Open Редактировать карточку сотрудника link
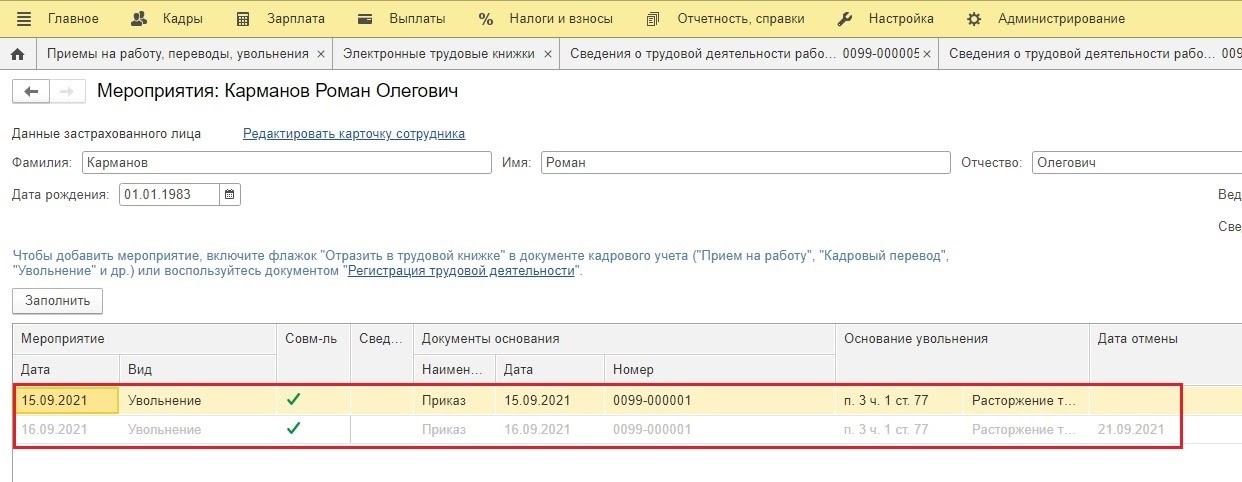This screenshot has width=1242, height=482. [354, 134]
